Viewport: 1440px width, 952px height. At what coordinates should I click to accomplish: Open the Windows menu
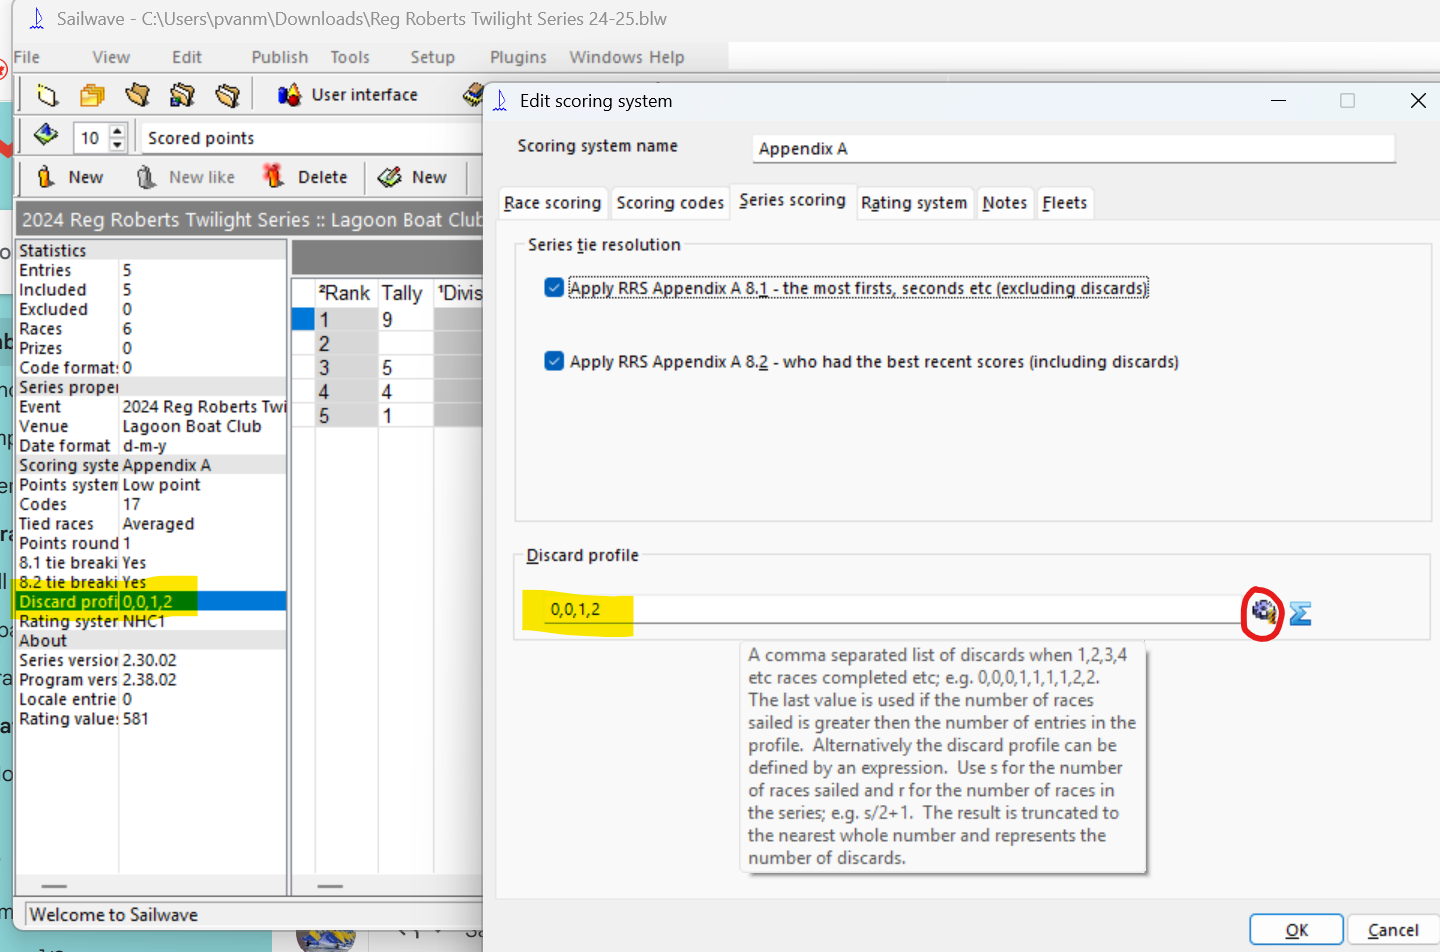(x=606, y=57)
